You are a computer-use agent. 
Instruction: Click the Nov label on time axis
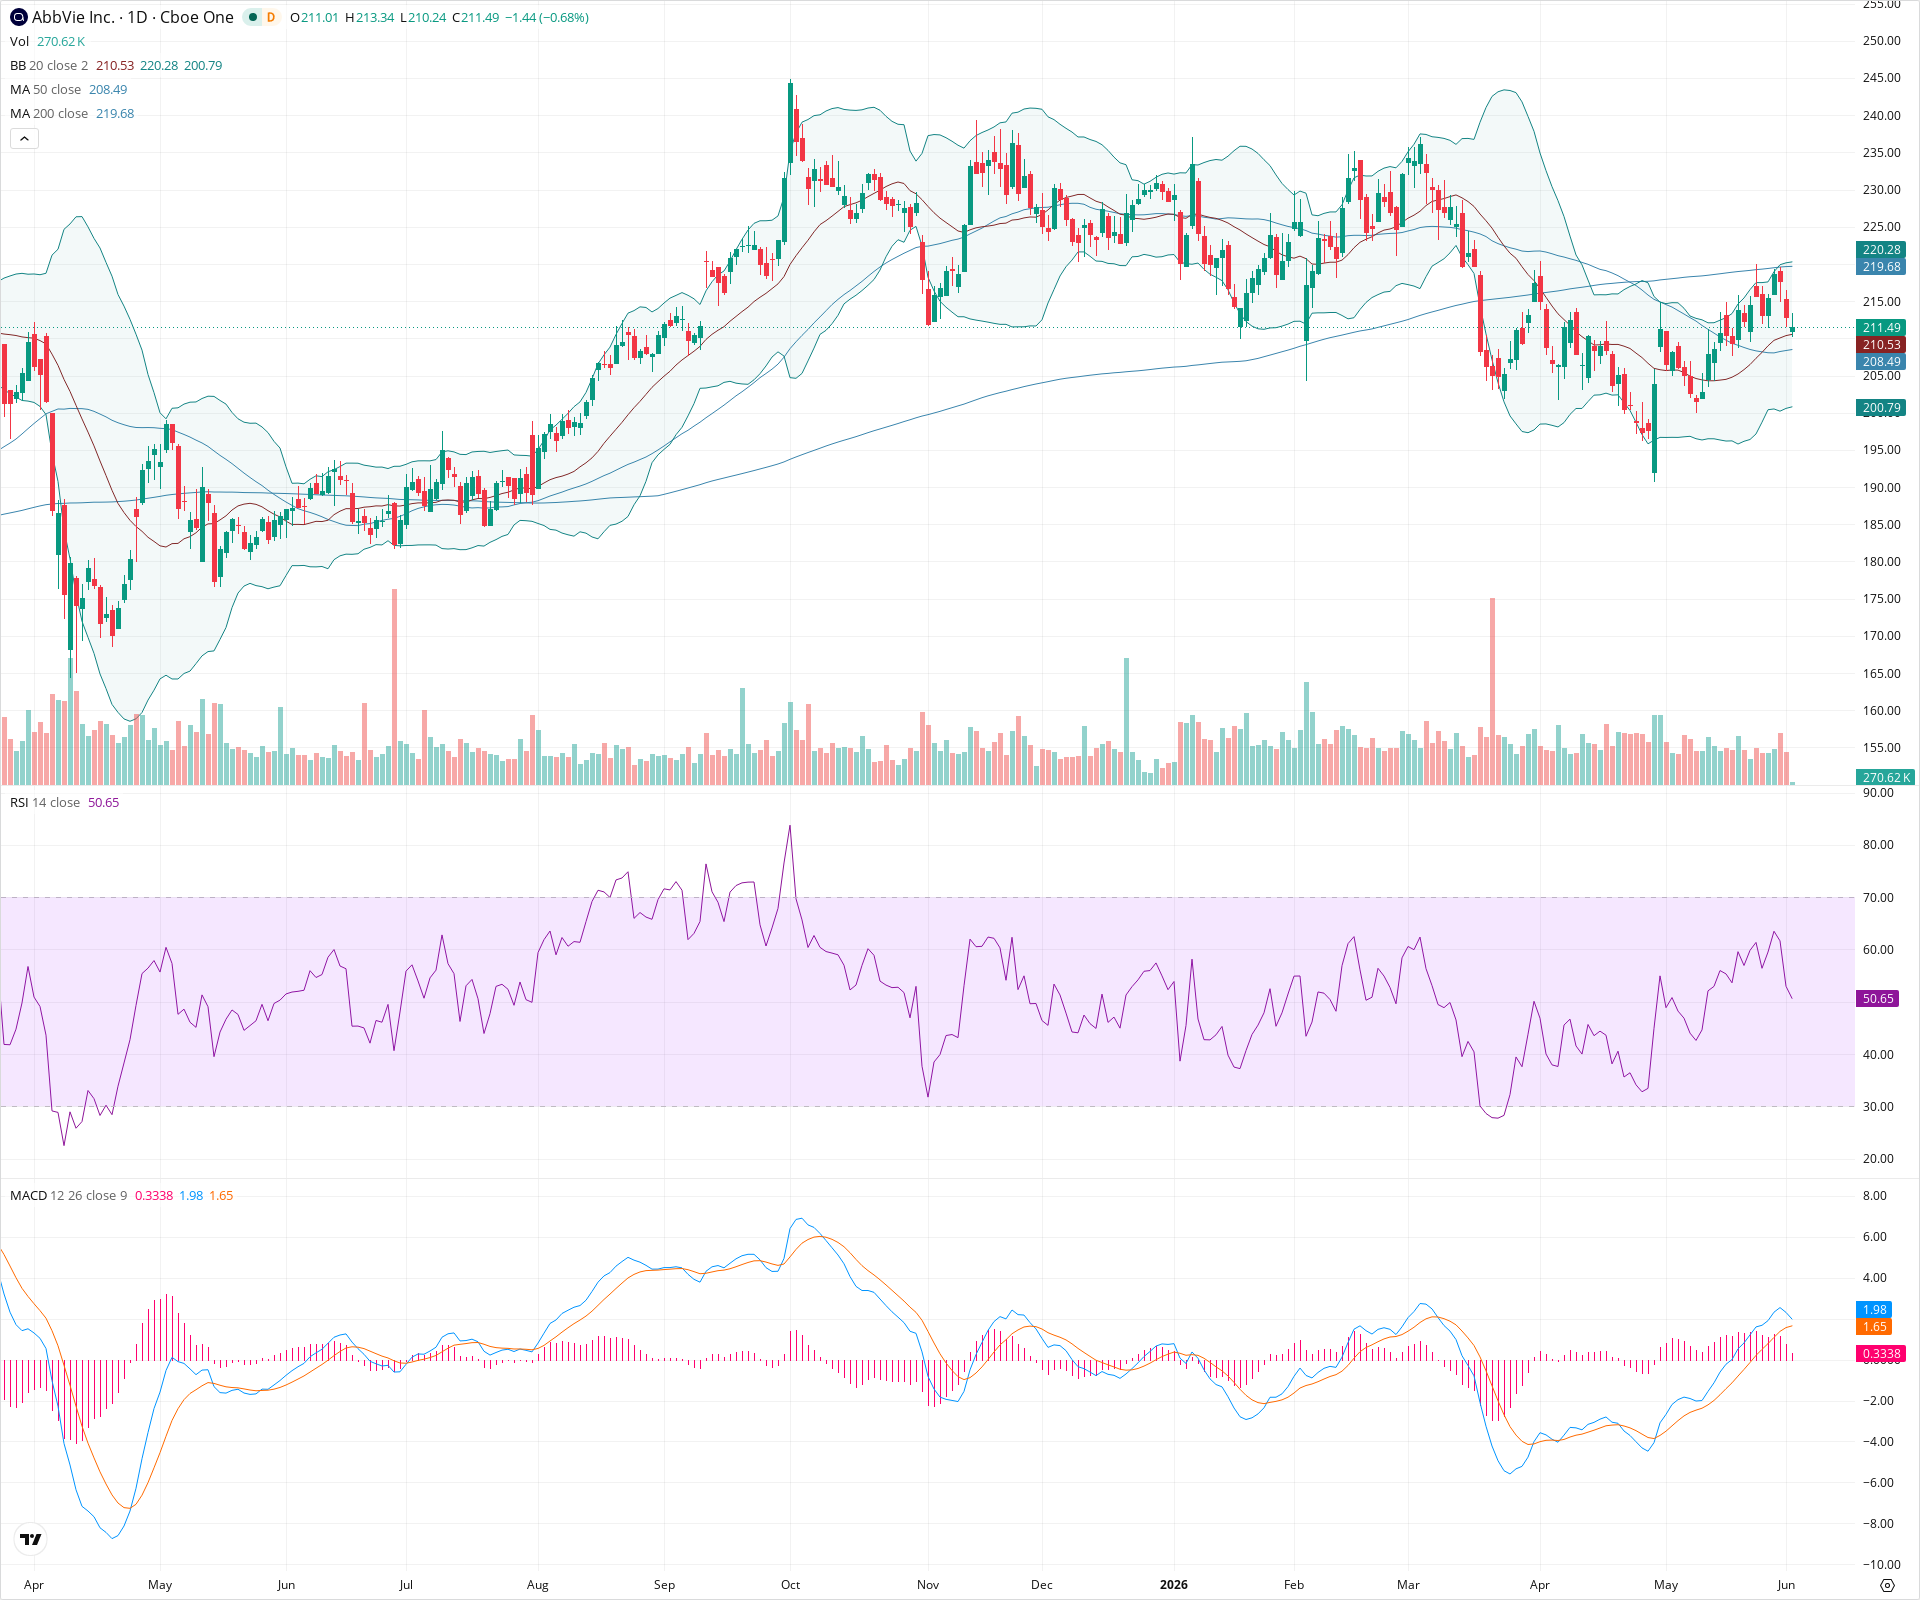click(928, 1584)
